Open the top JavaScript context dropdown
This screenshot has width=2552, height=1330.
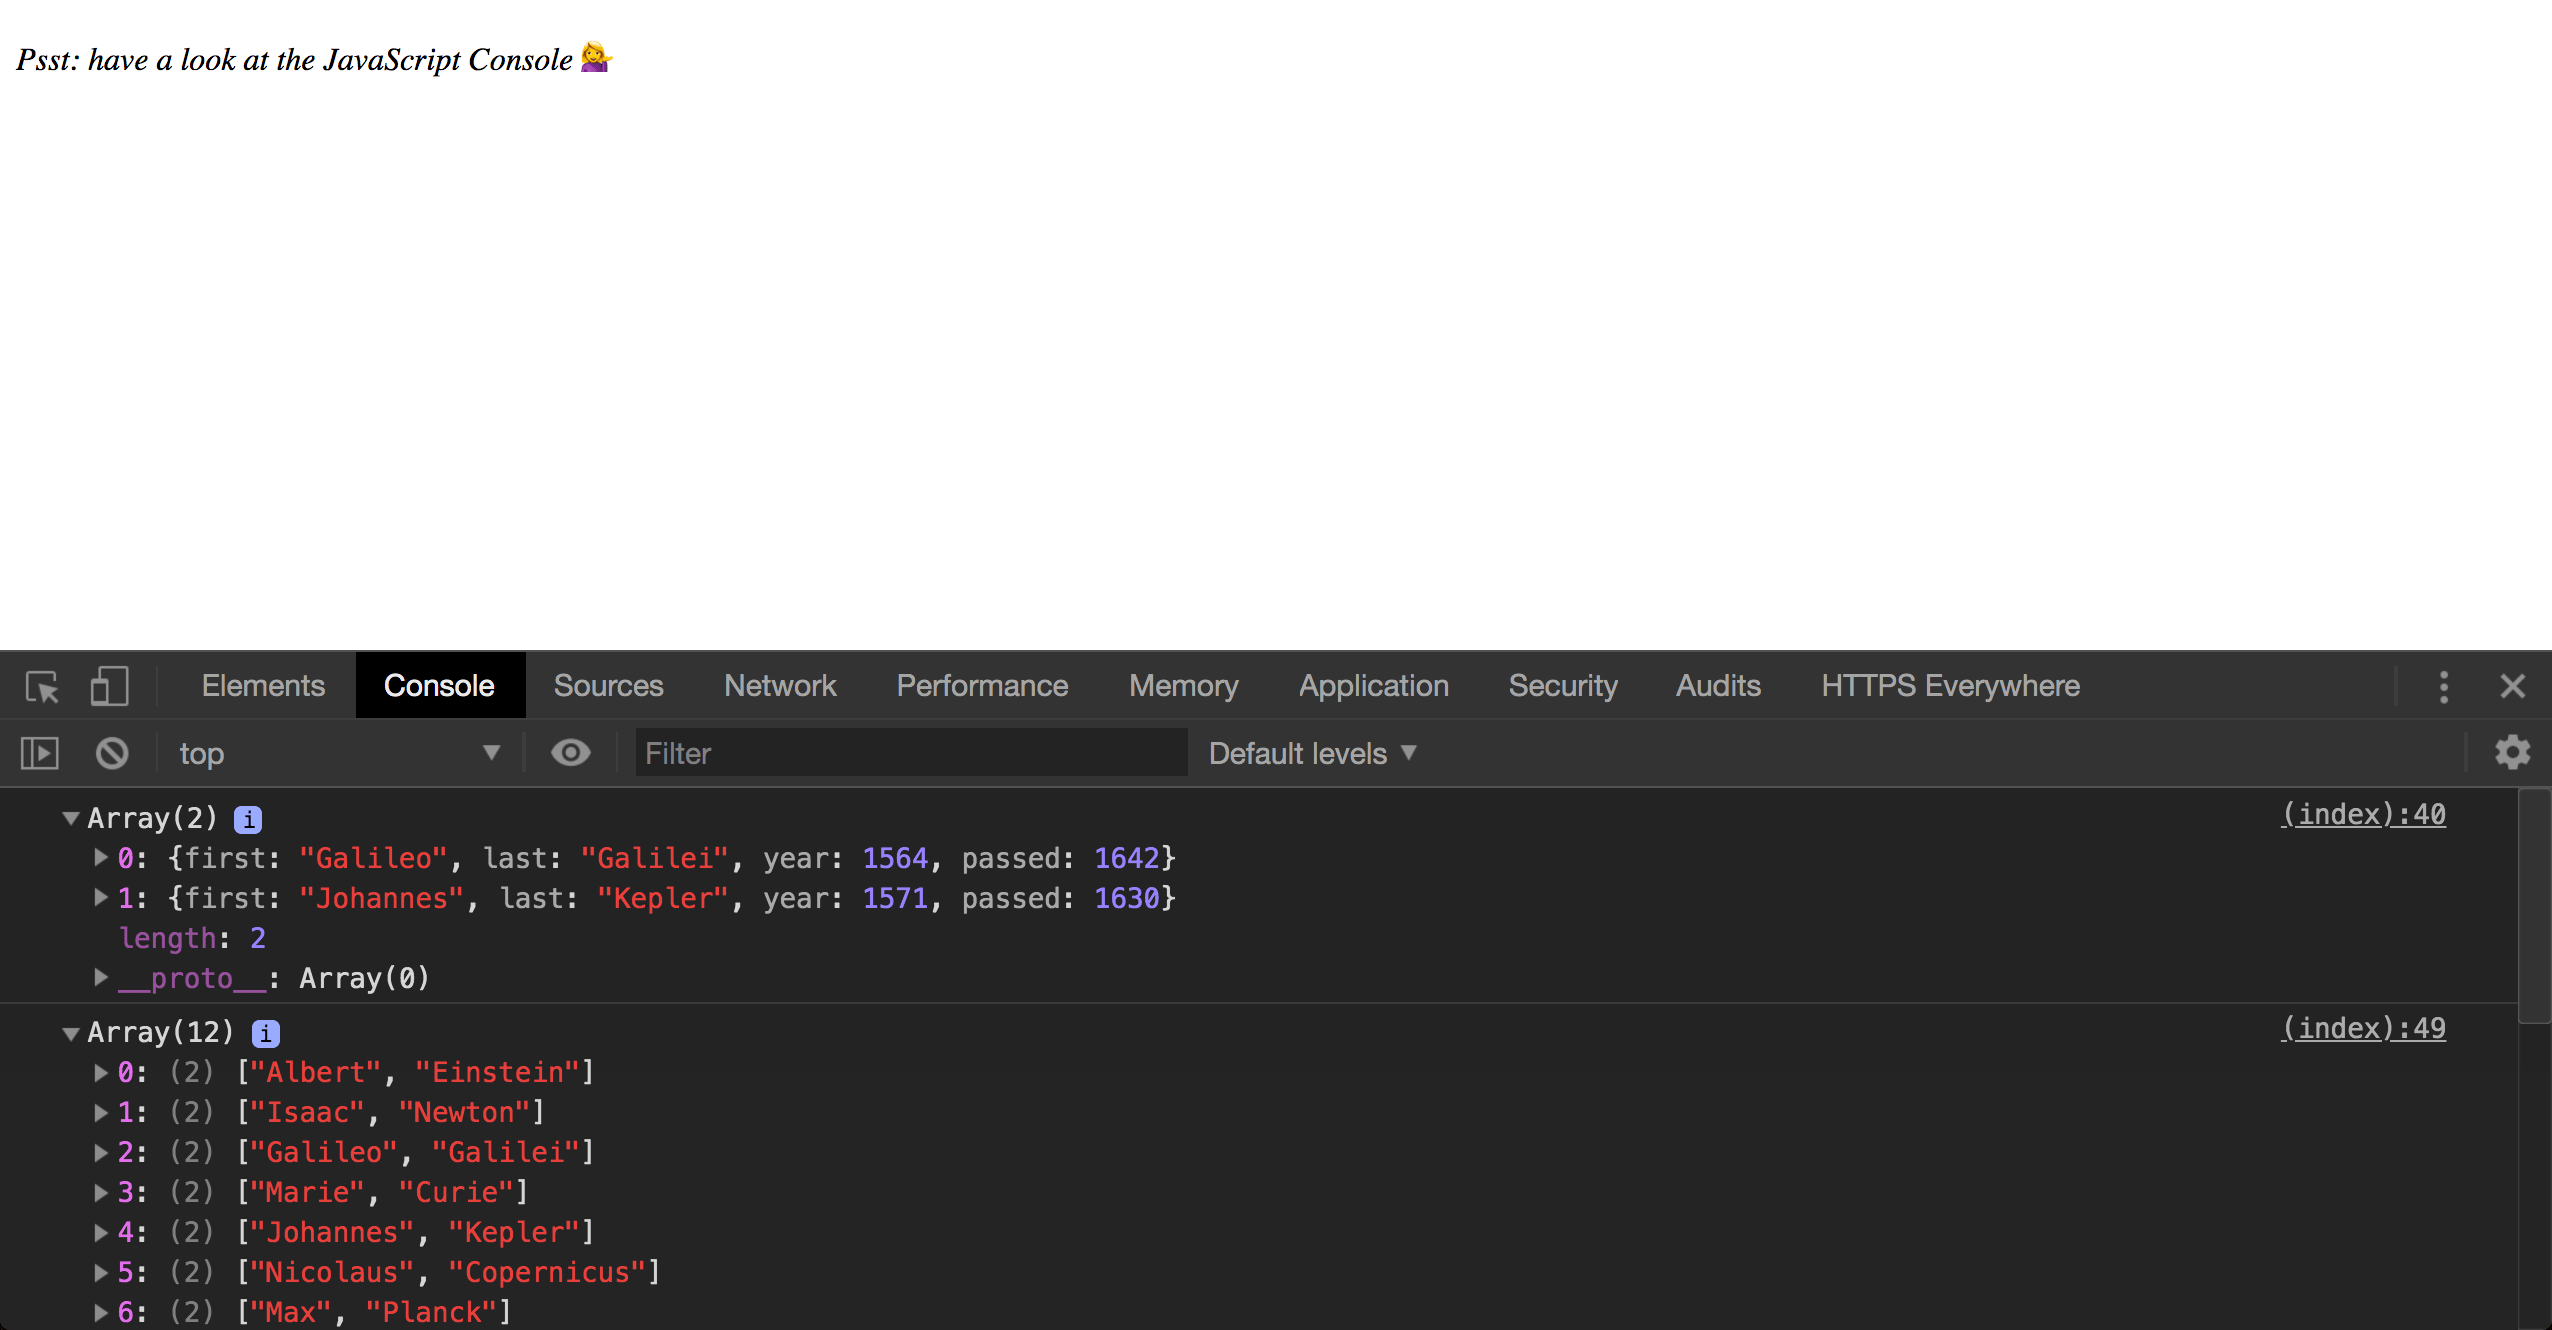click(338, 753)
